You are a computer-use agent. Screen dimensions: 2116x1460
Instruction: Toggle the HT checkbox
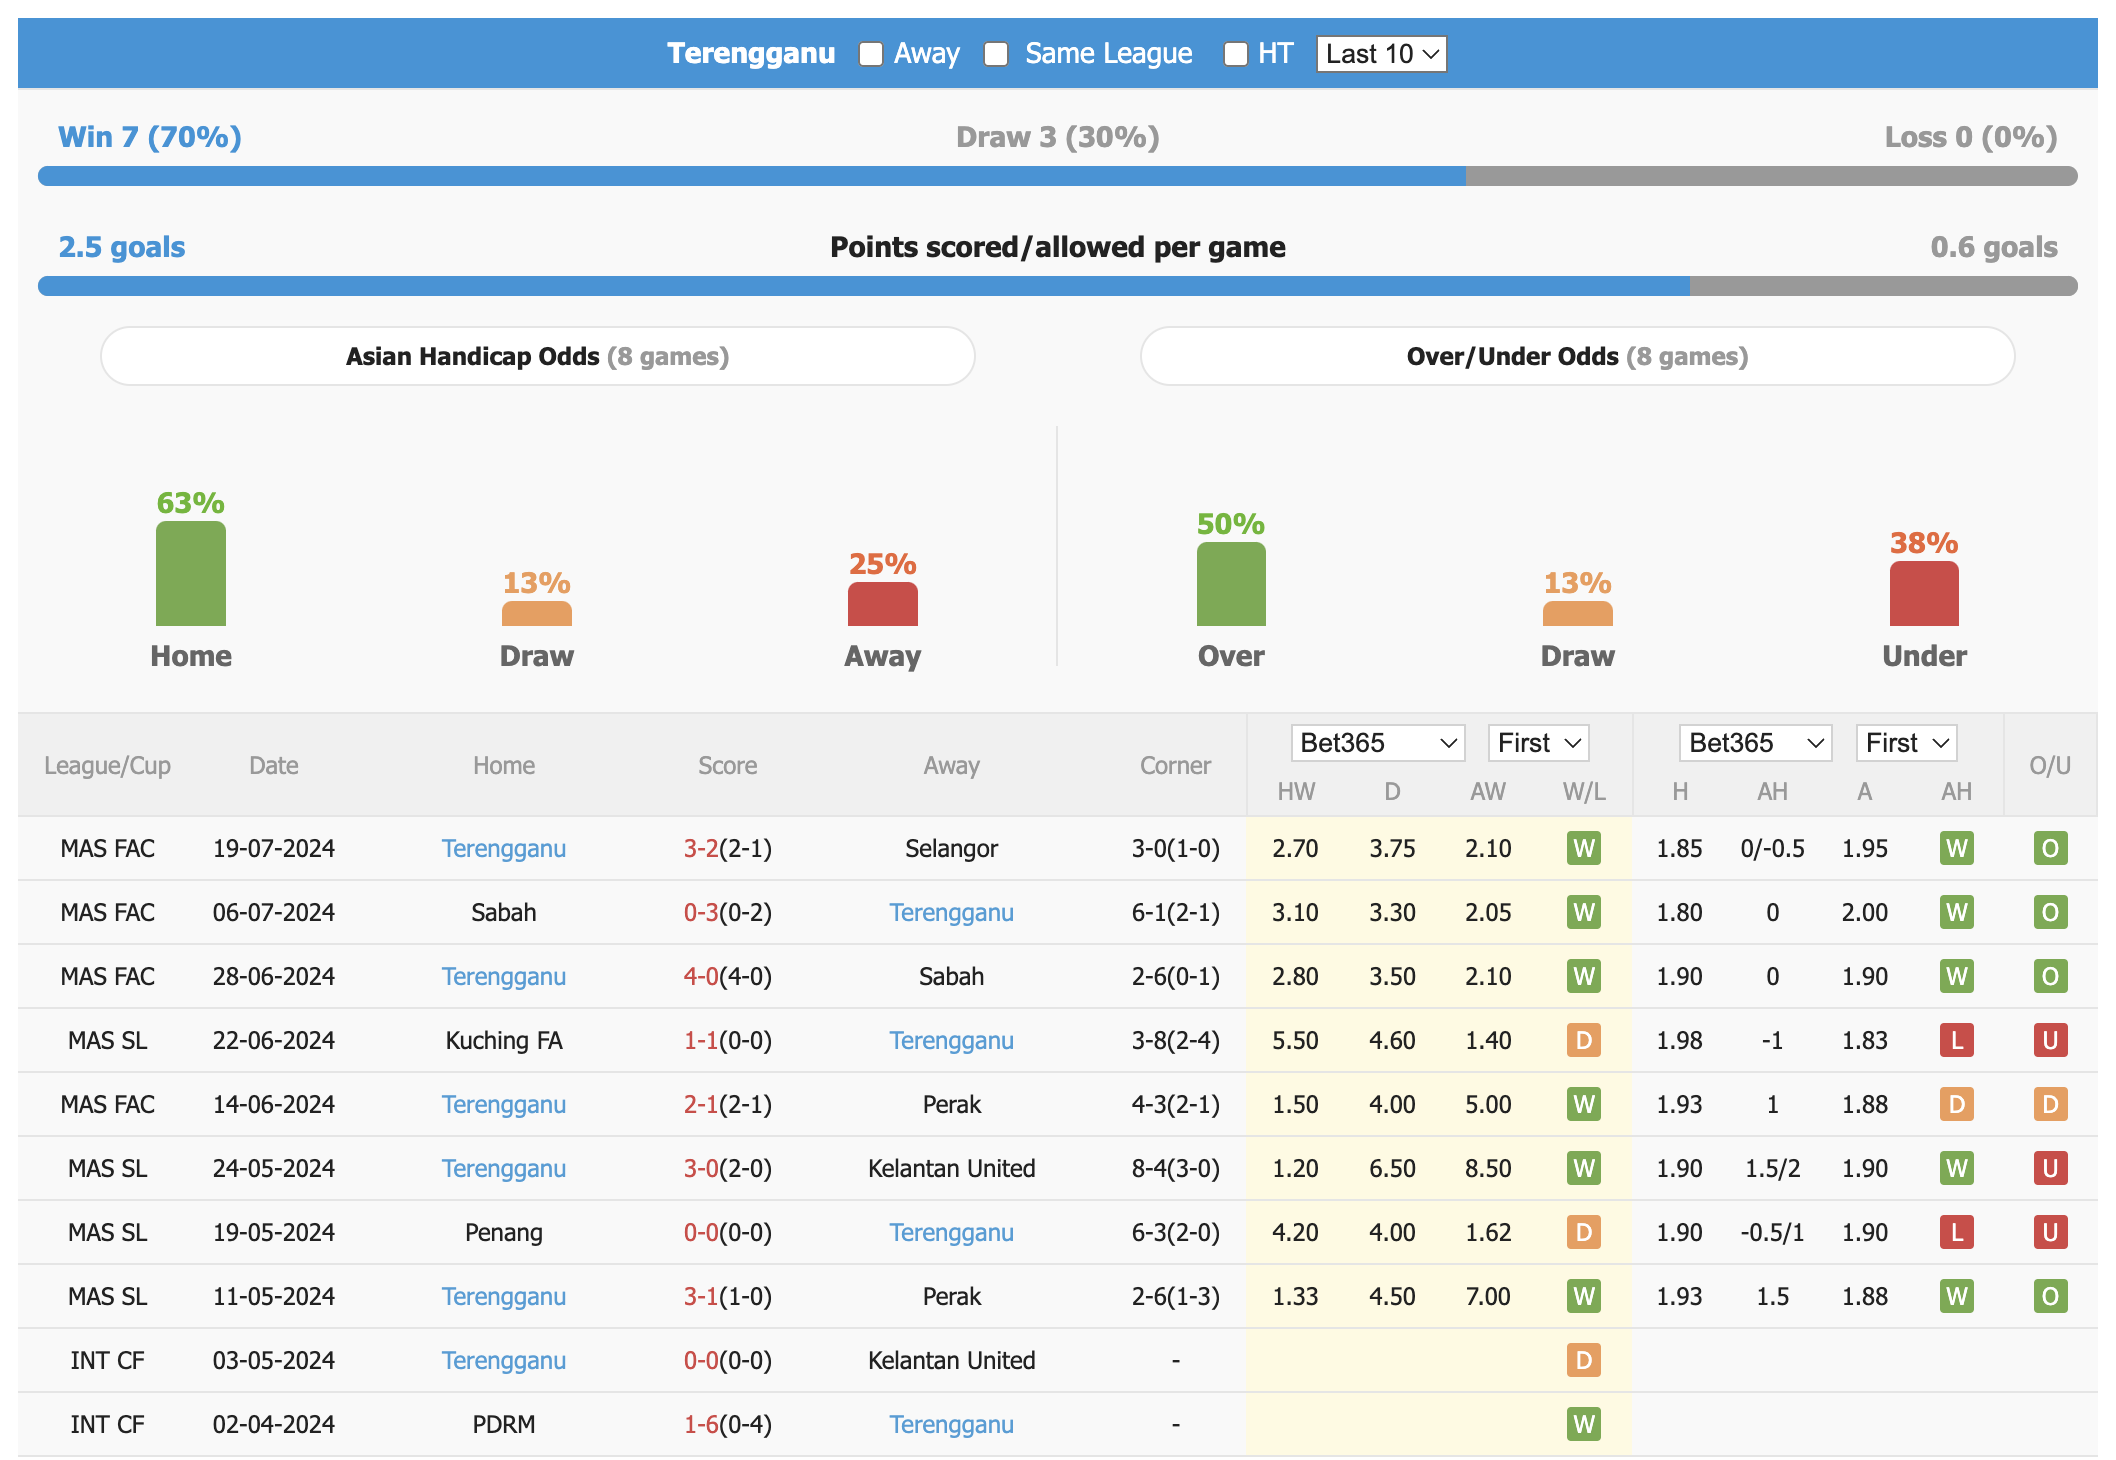[1236, 54]
